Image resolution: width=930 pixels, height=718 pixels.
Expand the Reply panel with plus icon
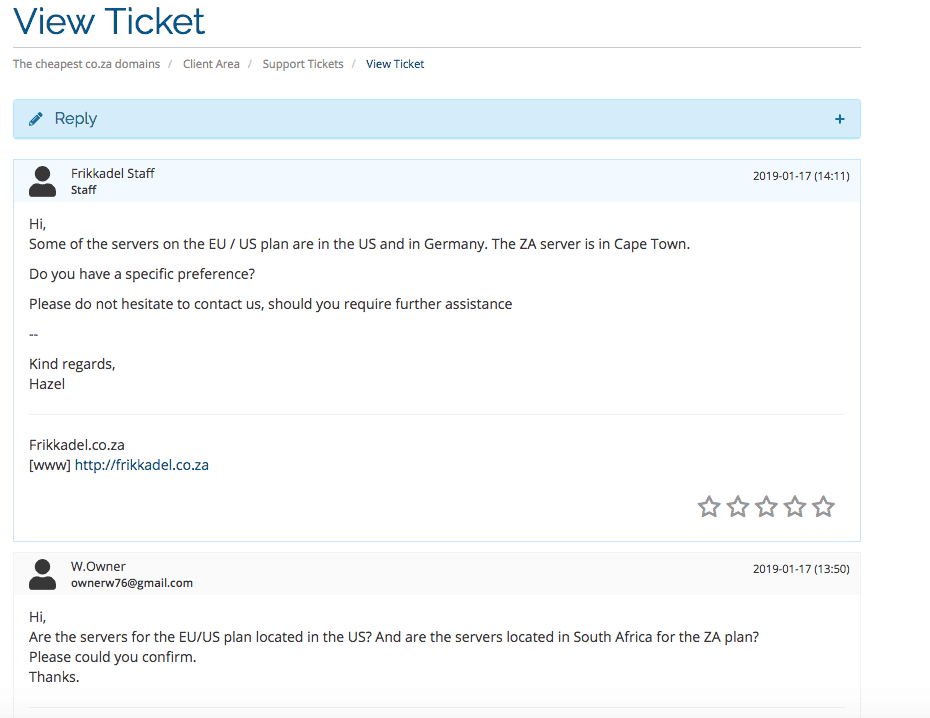[839, 119]
